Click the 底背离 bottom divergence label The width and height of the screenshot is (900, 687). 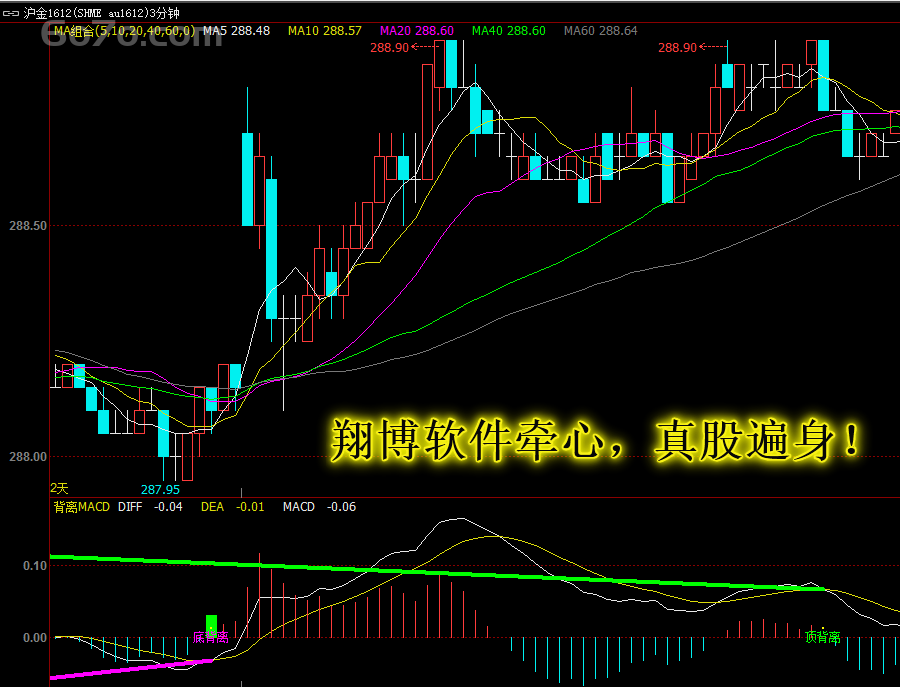[211, 638]
